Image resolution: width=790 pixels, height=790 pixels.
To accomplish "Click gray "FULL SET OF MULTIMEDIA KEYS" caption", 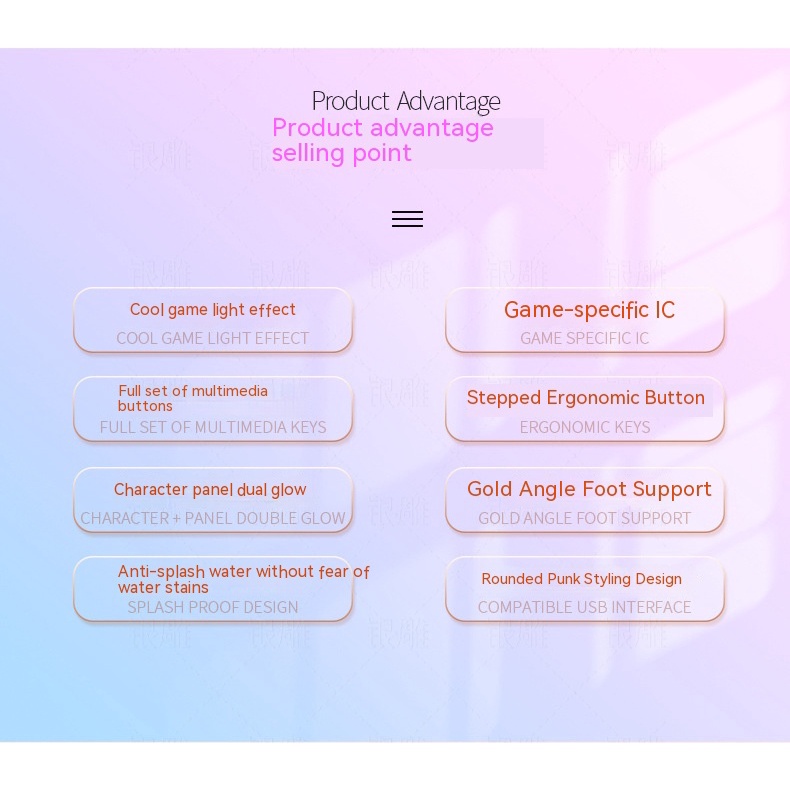I will coord(212,427).
